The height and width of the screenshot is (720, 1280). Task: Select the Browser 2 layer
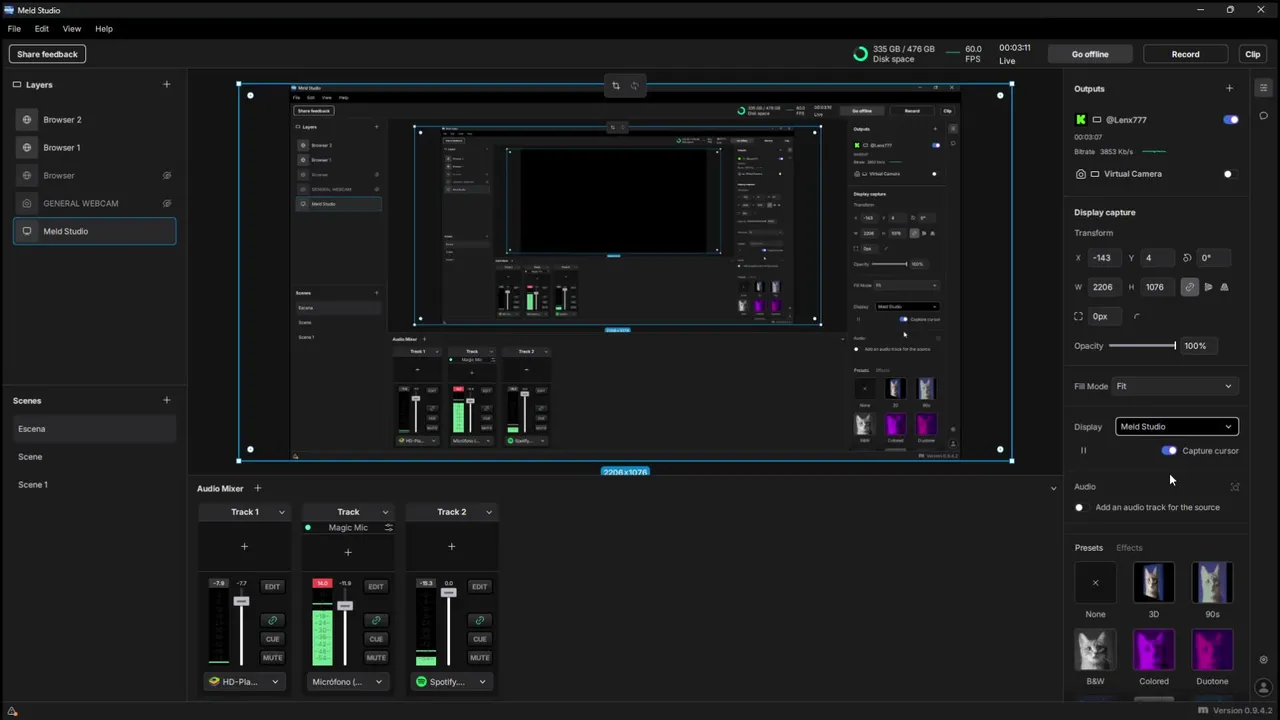pyautogui.click(x=95, y=120)
